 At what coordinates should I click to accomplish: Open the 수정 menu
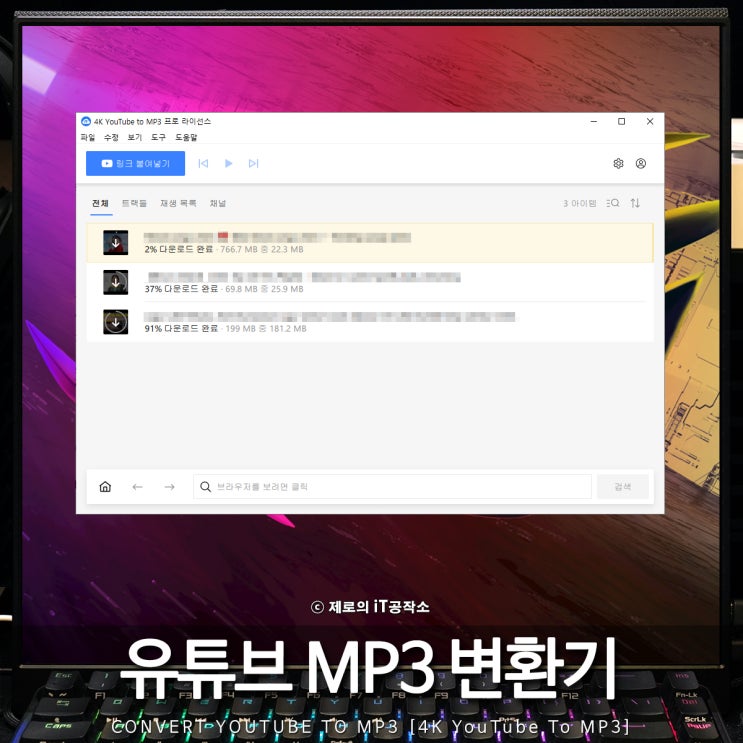tap(111, 137)
